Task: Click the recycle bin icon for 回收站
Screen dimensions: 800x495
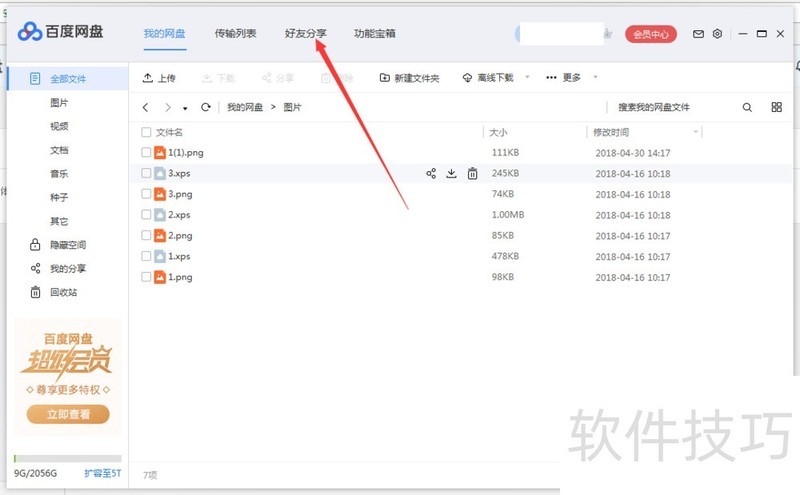Action: (35, 292)
